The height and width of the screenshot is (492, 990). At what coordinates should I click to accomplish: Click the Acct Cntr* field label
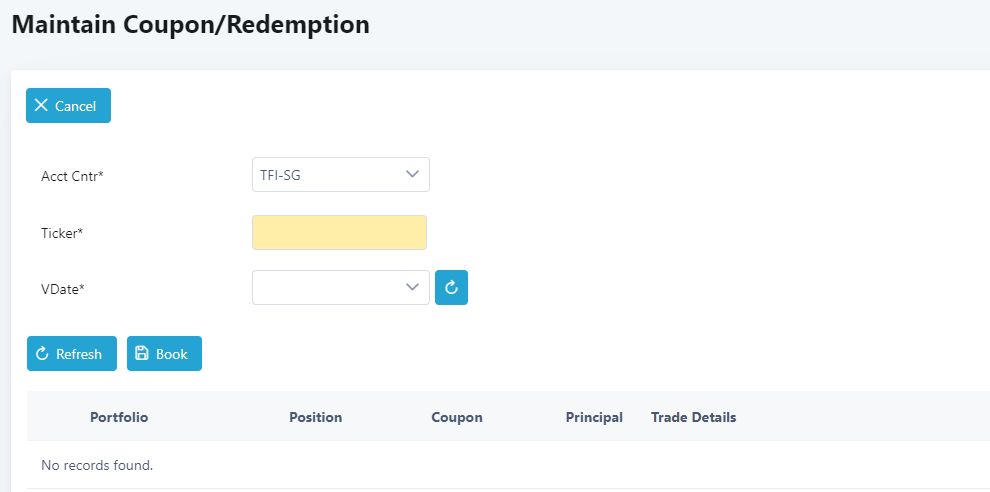pyautogui.click(x=72, y=176)
